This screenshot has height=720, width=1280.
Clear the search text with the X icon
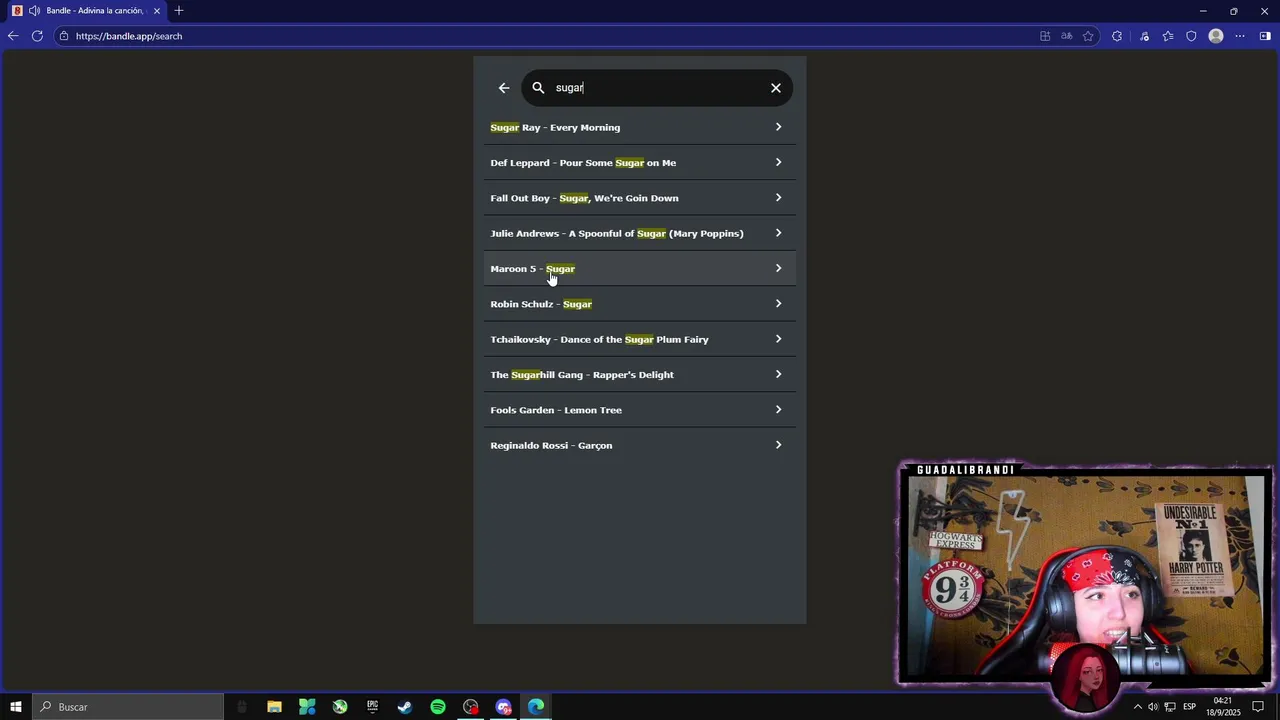pos(776,88)
